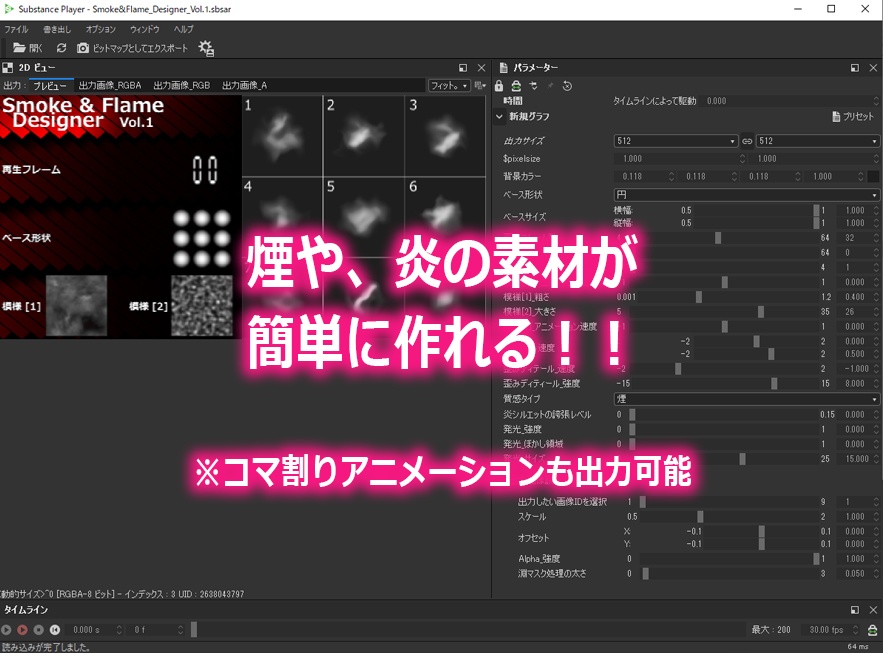Viewport: 883px width, 653px height.
Task: Float the 2D ビュー panel
Action: 463,68
